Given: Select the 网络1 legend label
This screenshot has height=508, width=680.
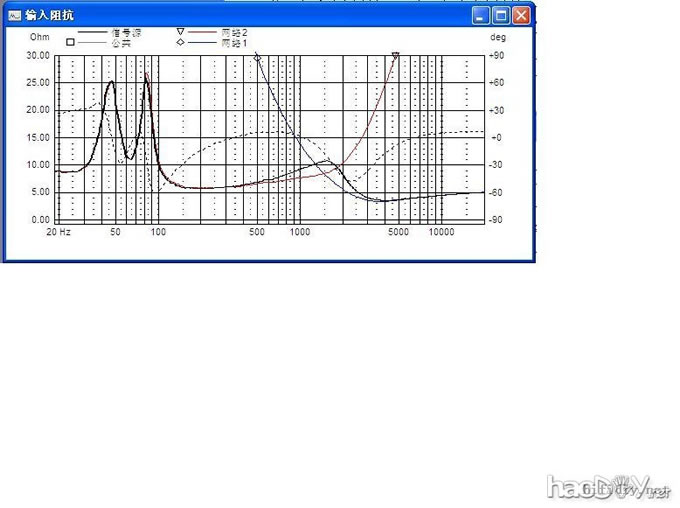Looking at the screenshot, I should pos(233,43).
